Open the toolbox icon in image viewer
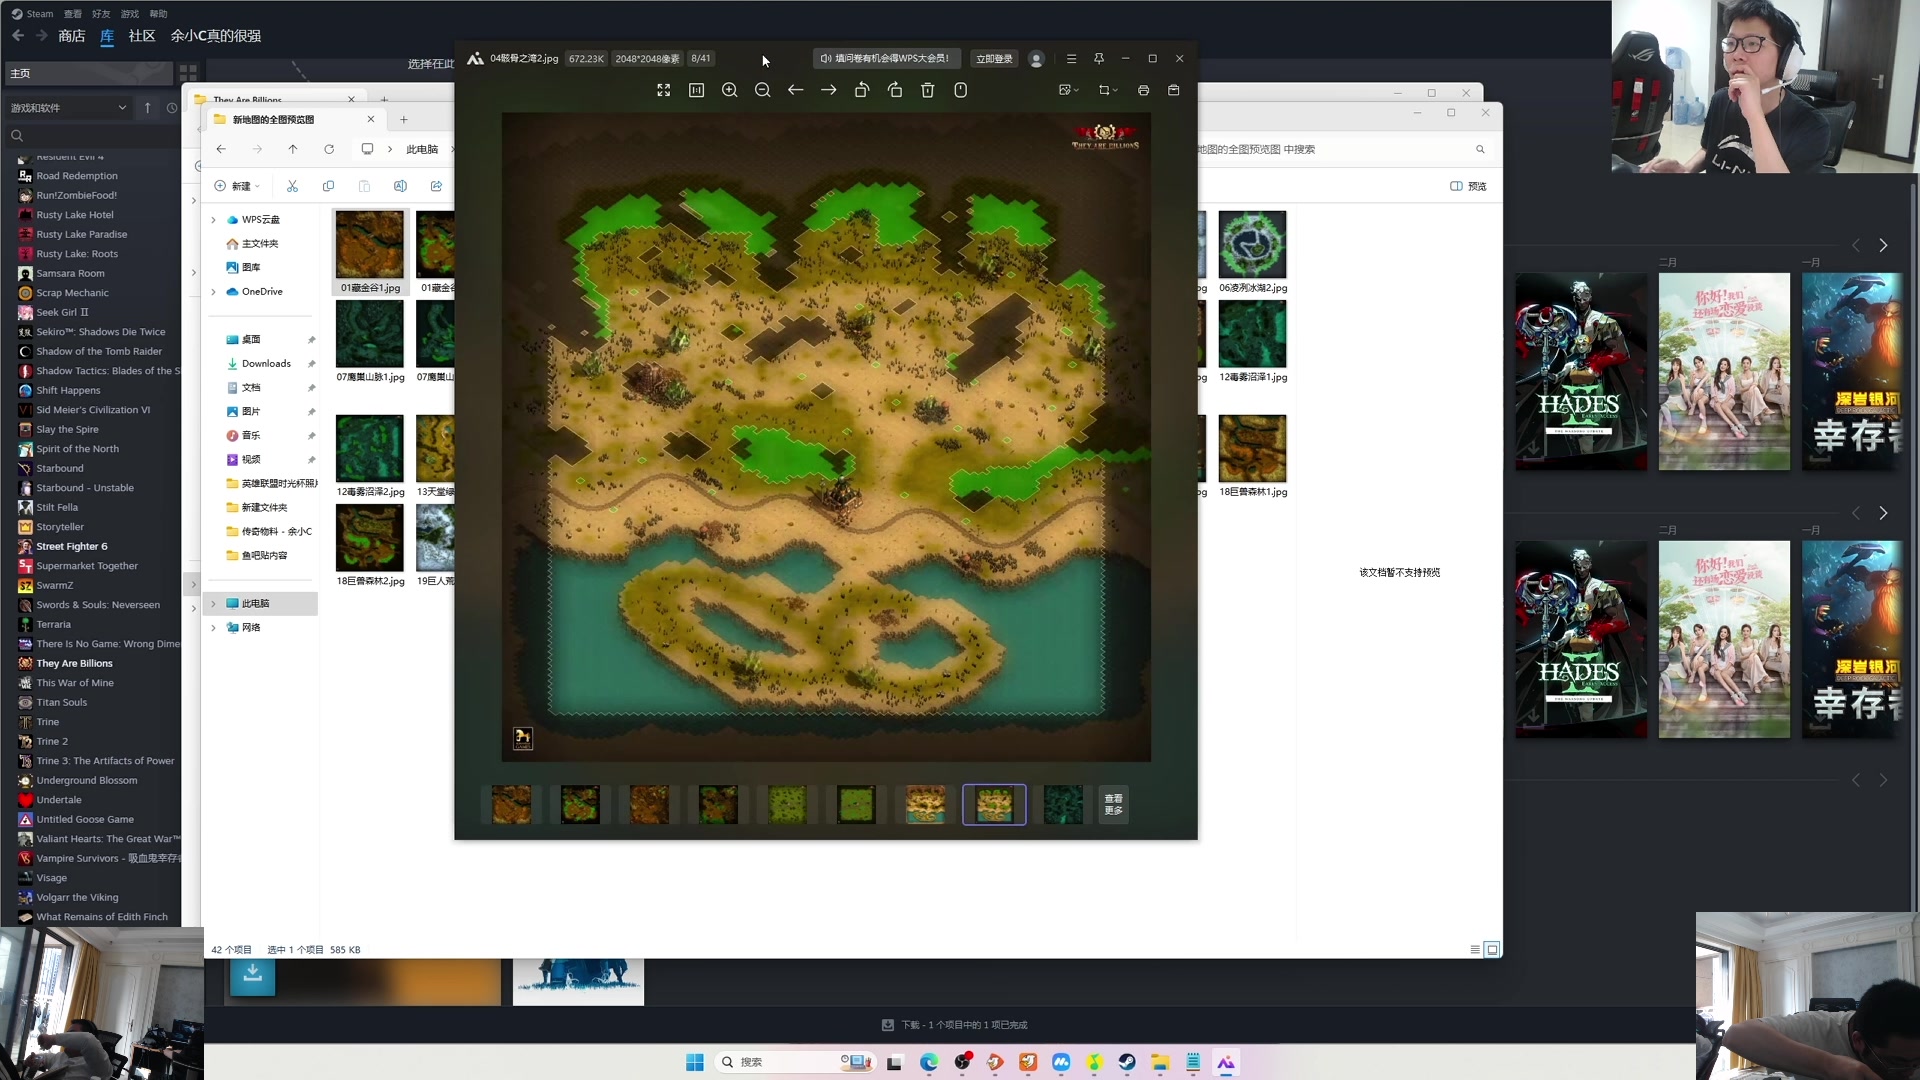1920x1080 pixels. click(x=1174, y=90)
